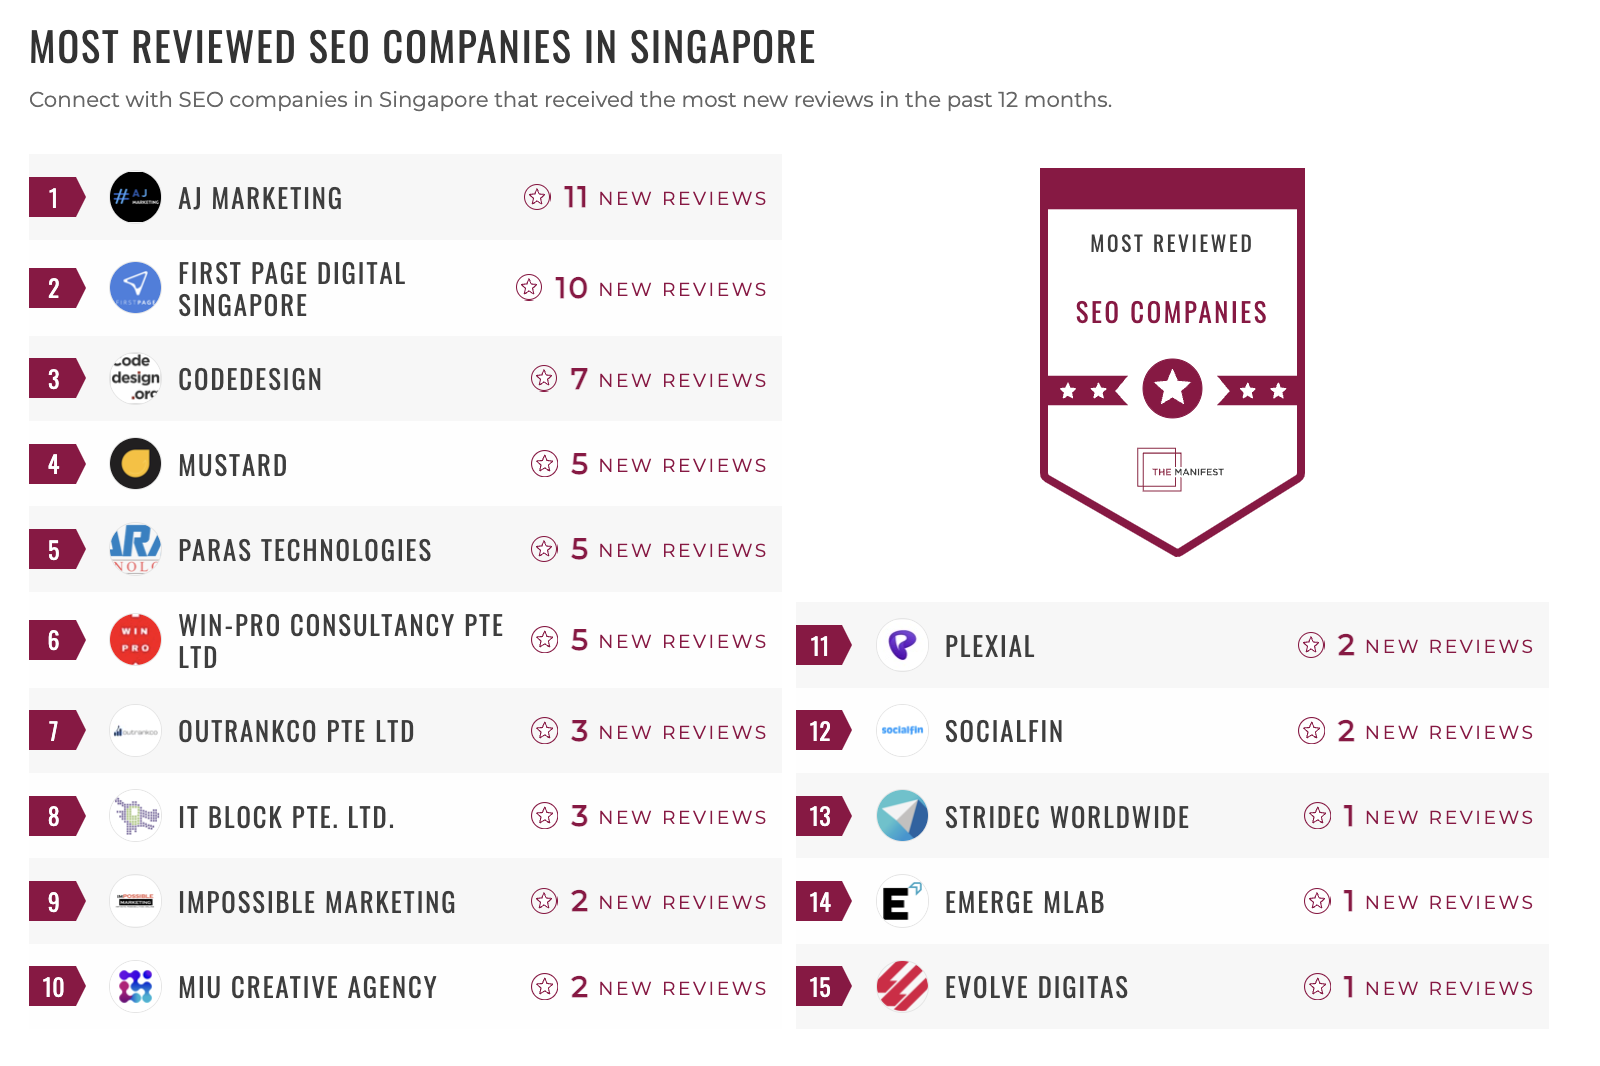Click the Mustard yellow logo icon
The width and height of the screenshot is (1600, 1066).
(x=135, y=464)
